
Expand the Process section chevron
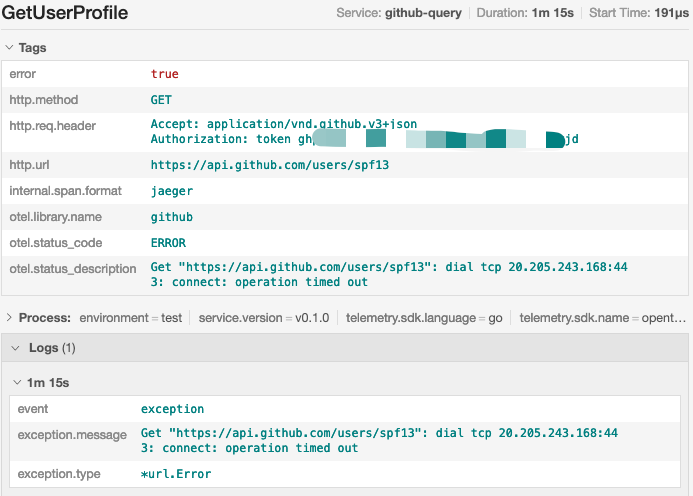[10, 318]
